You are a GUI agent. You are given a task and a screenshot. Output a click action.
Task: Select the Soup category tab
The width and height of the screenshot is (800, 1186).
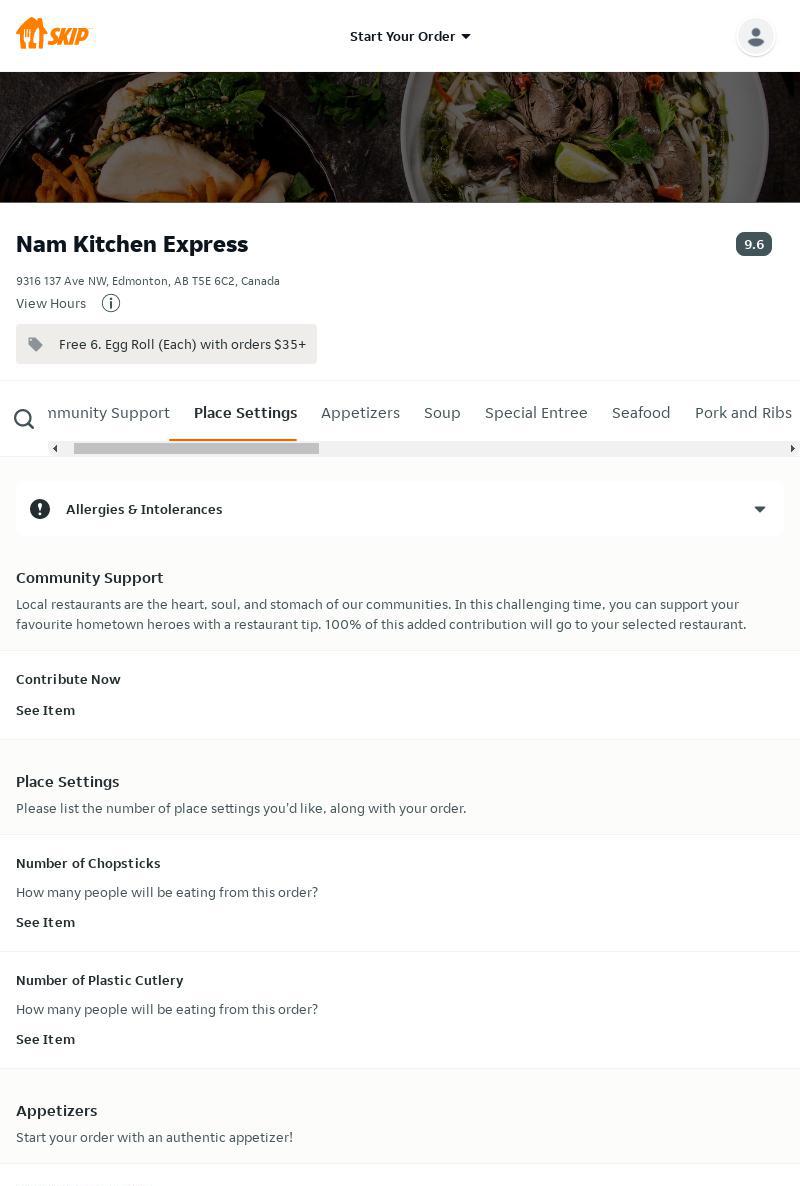(442, 413)
